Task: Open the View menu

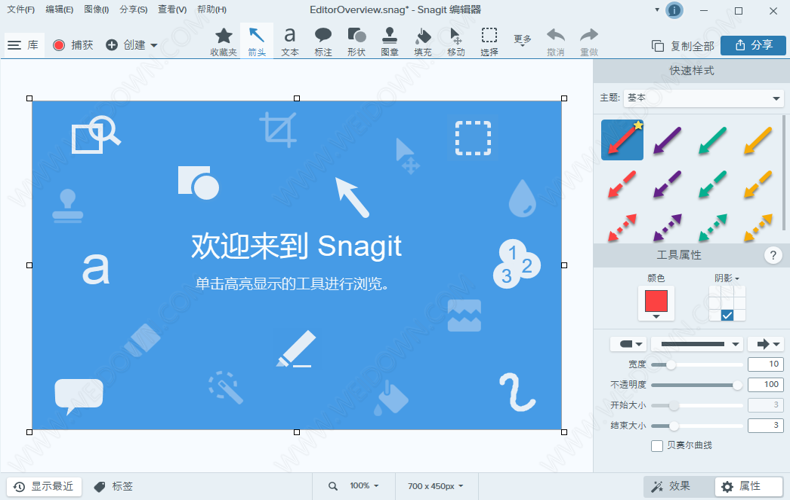Action: pyautogui.click(x=172, y=10)
